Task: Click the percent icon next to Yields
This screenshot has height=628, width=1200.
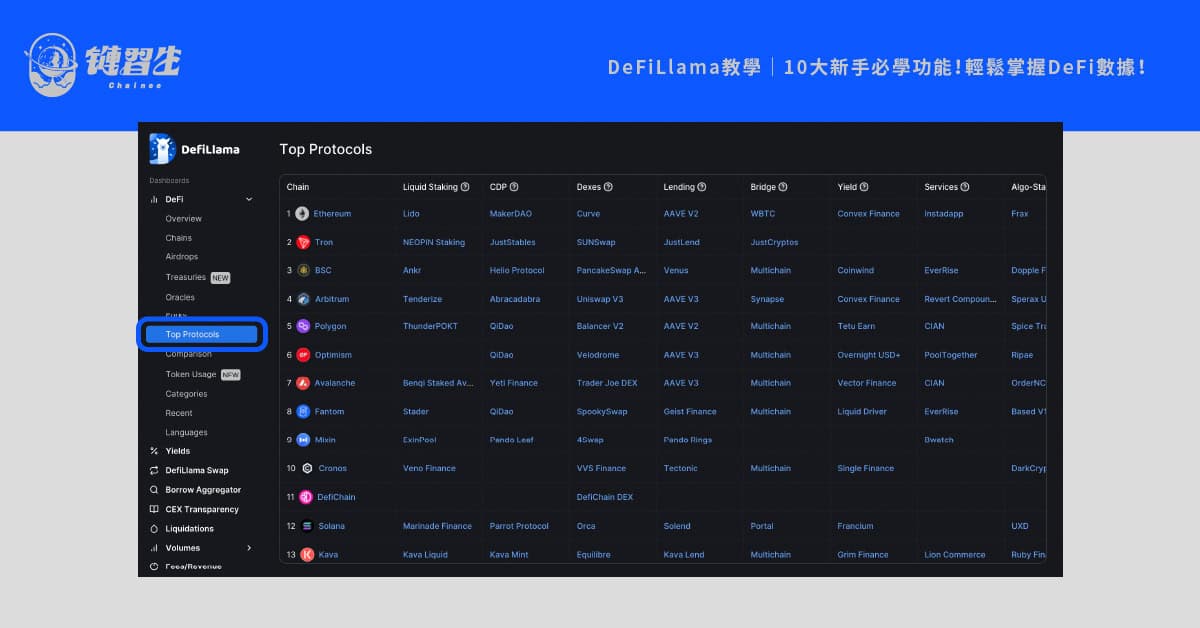Action: pos(154,451)
